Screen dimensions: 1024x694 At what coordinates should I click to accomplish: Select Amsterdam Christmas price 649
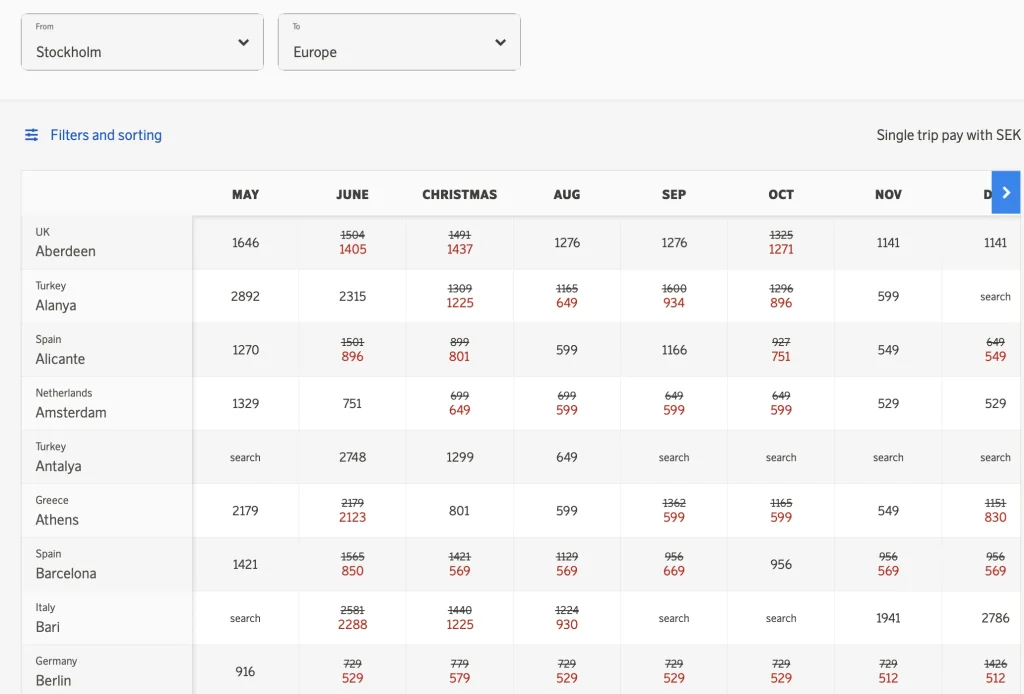coord(460,410)
